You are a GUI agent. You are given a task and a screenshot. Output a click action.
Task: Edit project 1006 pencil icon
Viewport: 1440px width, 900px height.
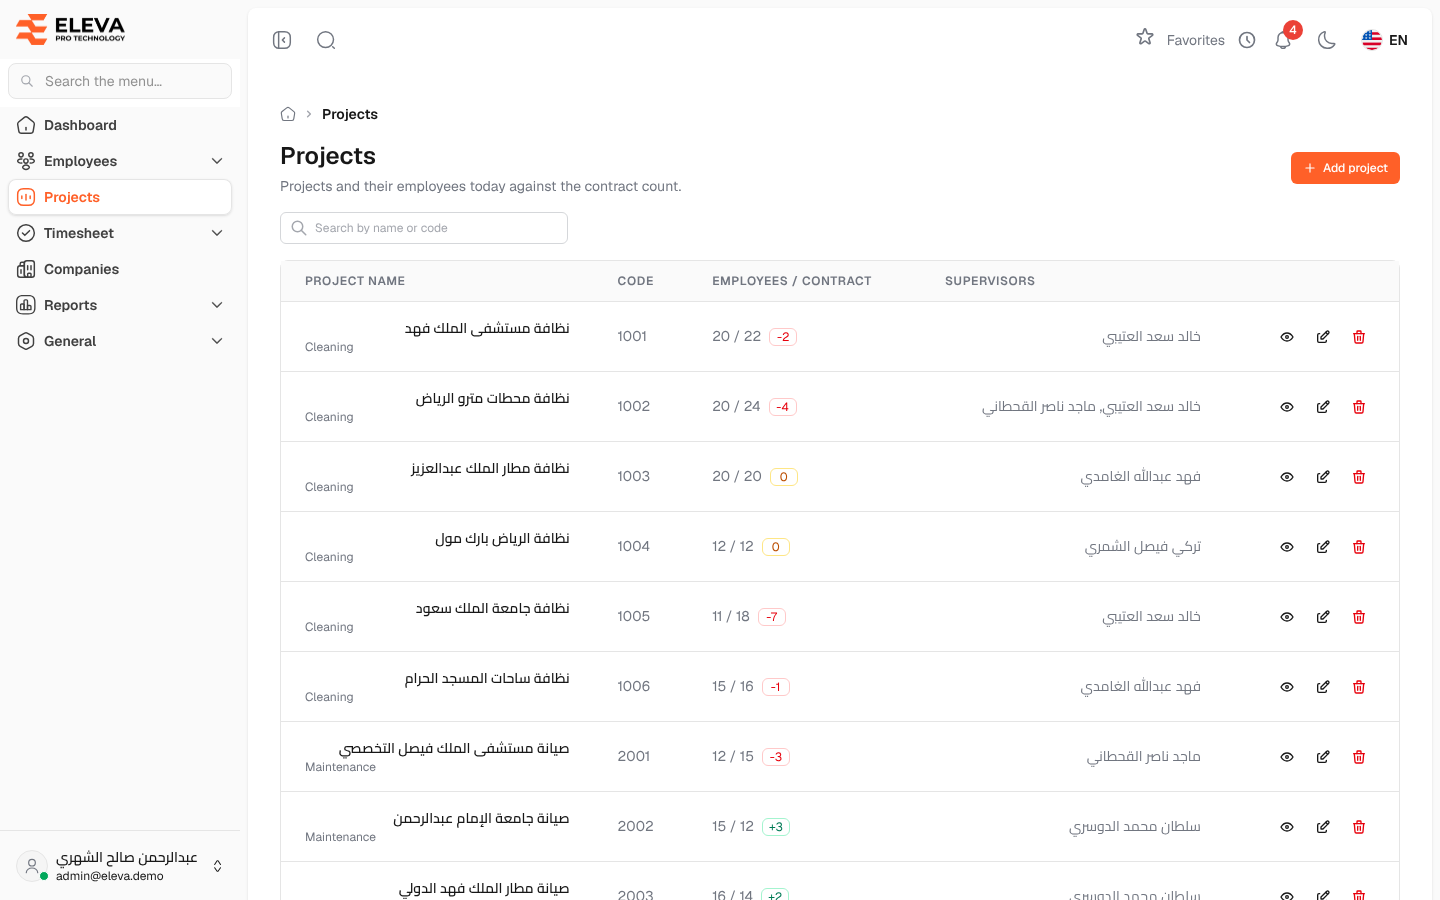pyautogui.click(x=1323, y=687)
